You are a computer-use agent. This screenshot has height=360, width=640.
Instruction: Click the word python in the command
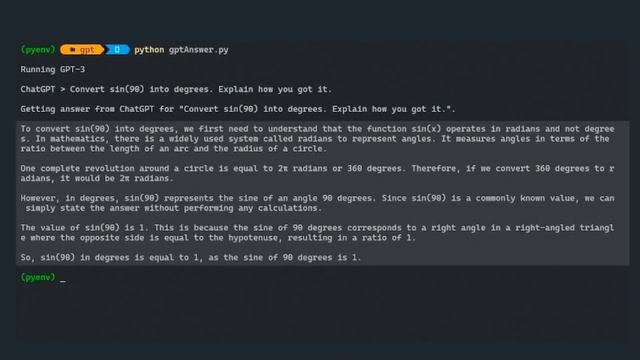click(x=149, y=50)
